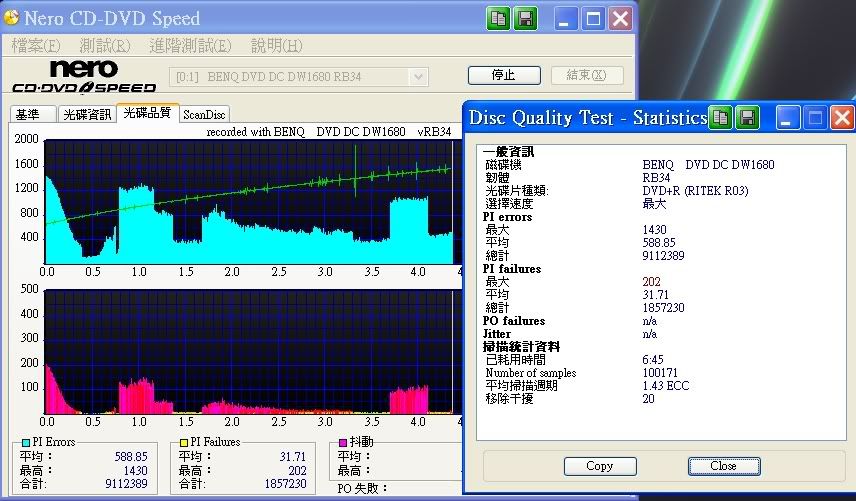Click the cyan PI Errors legend swatch
The height and width of the screenshot is (501, 856).
tap(26, 443)
